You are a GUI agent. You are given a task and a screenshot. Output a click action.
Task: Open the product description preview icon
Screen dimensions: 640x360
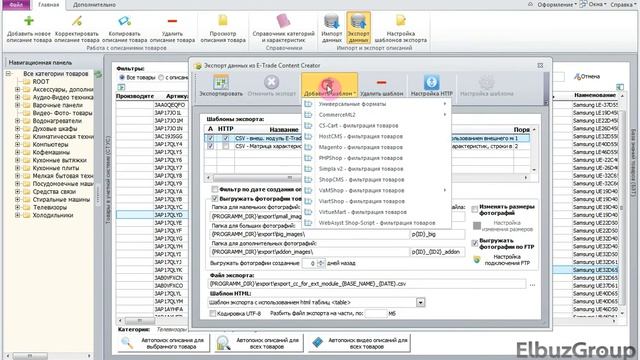tap(223, 20)
